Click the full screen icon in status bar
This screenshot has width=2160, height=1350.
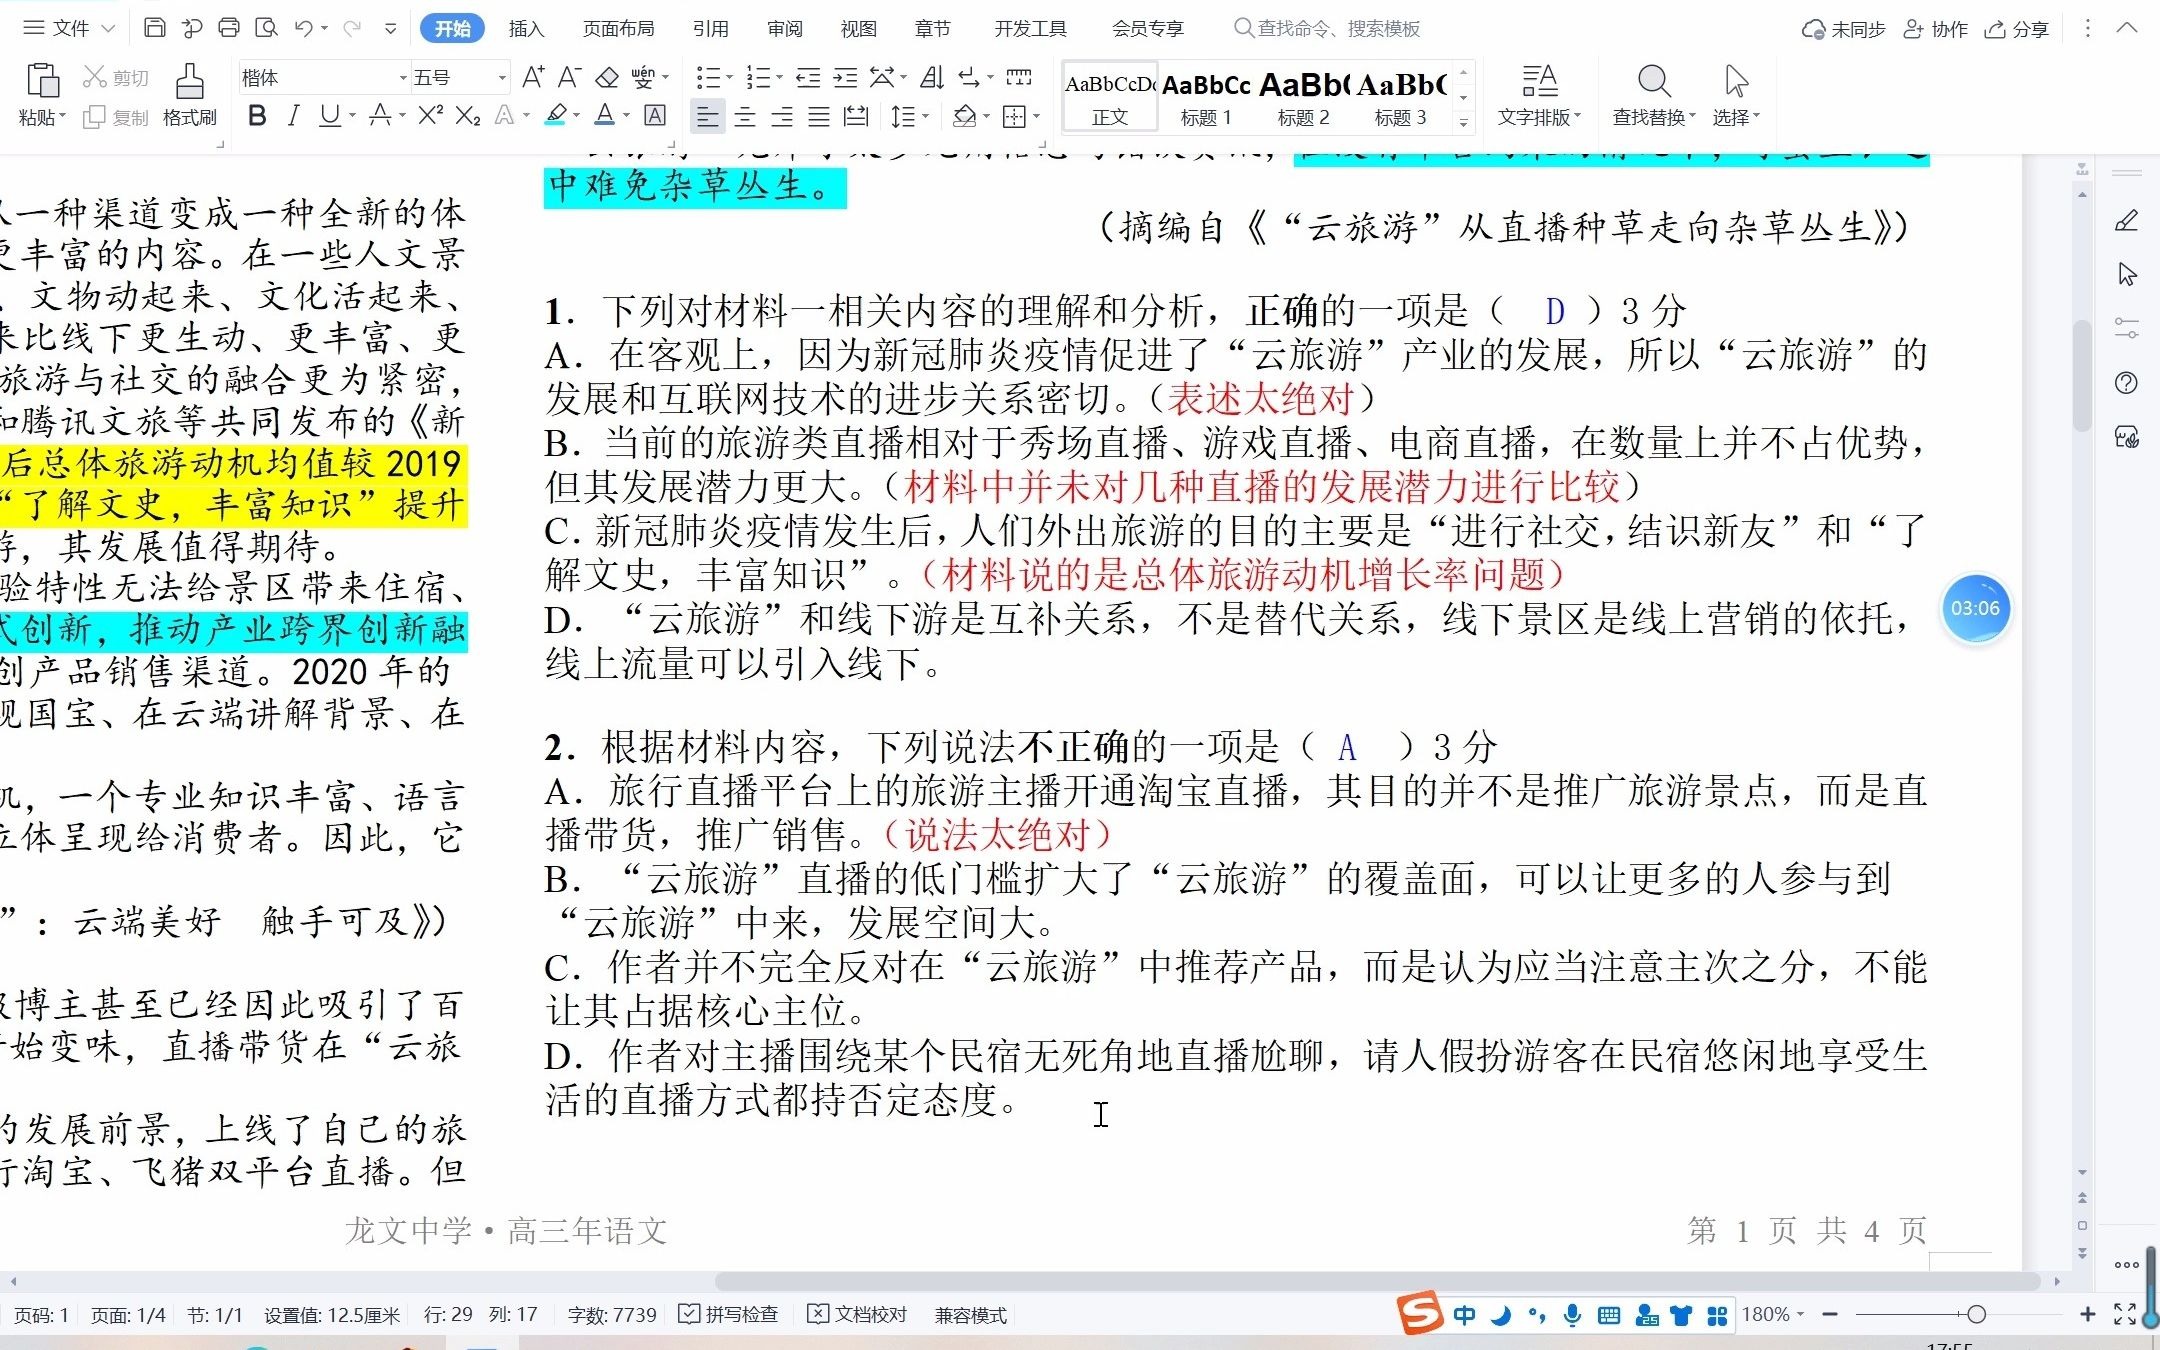coord(2125,1314)
